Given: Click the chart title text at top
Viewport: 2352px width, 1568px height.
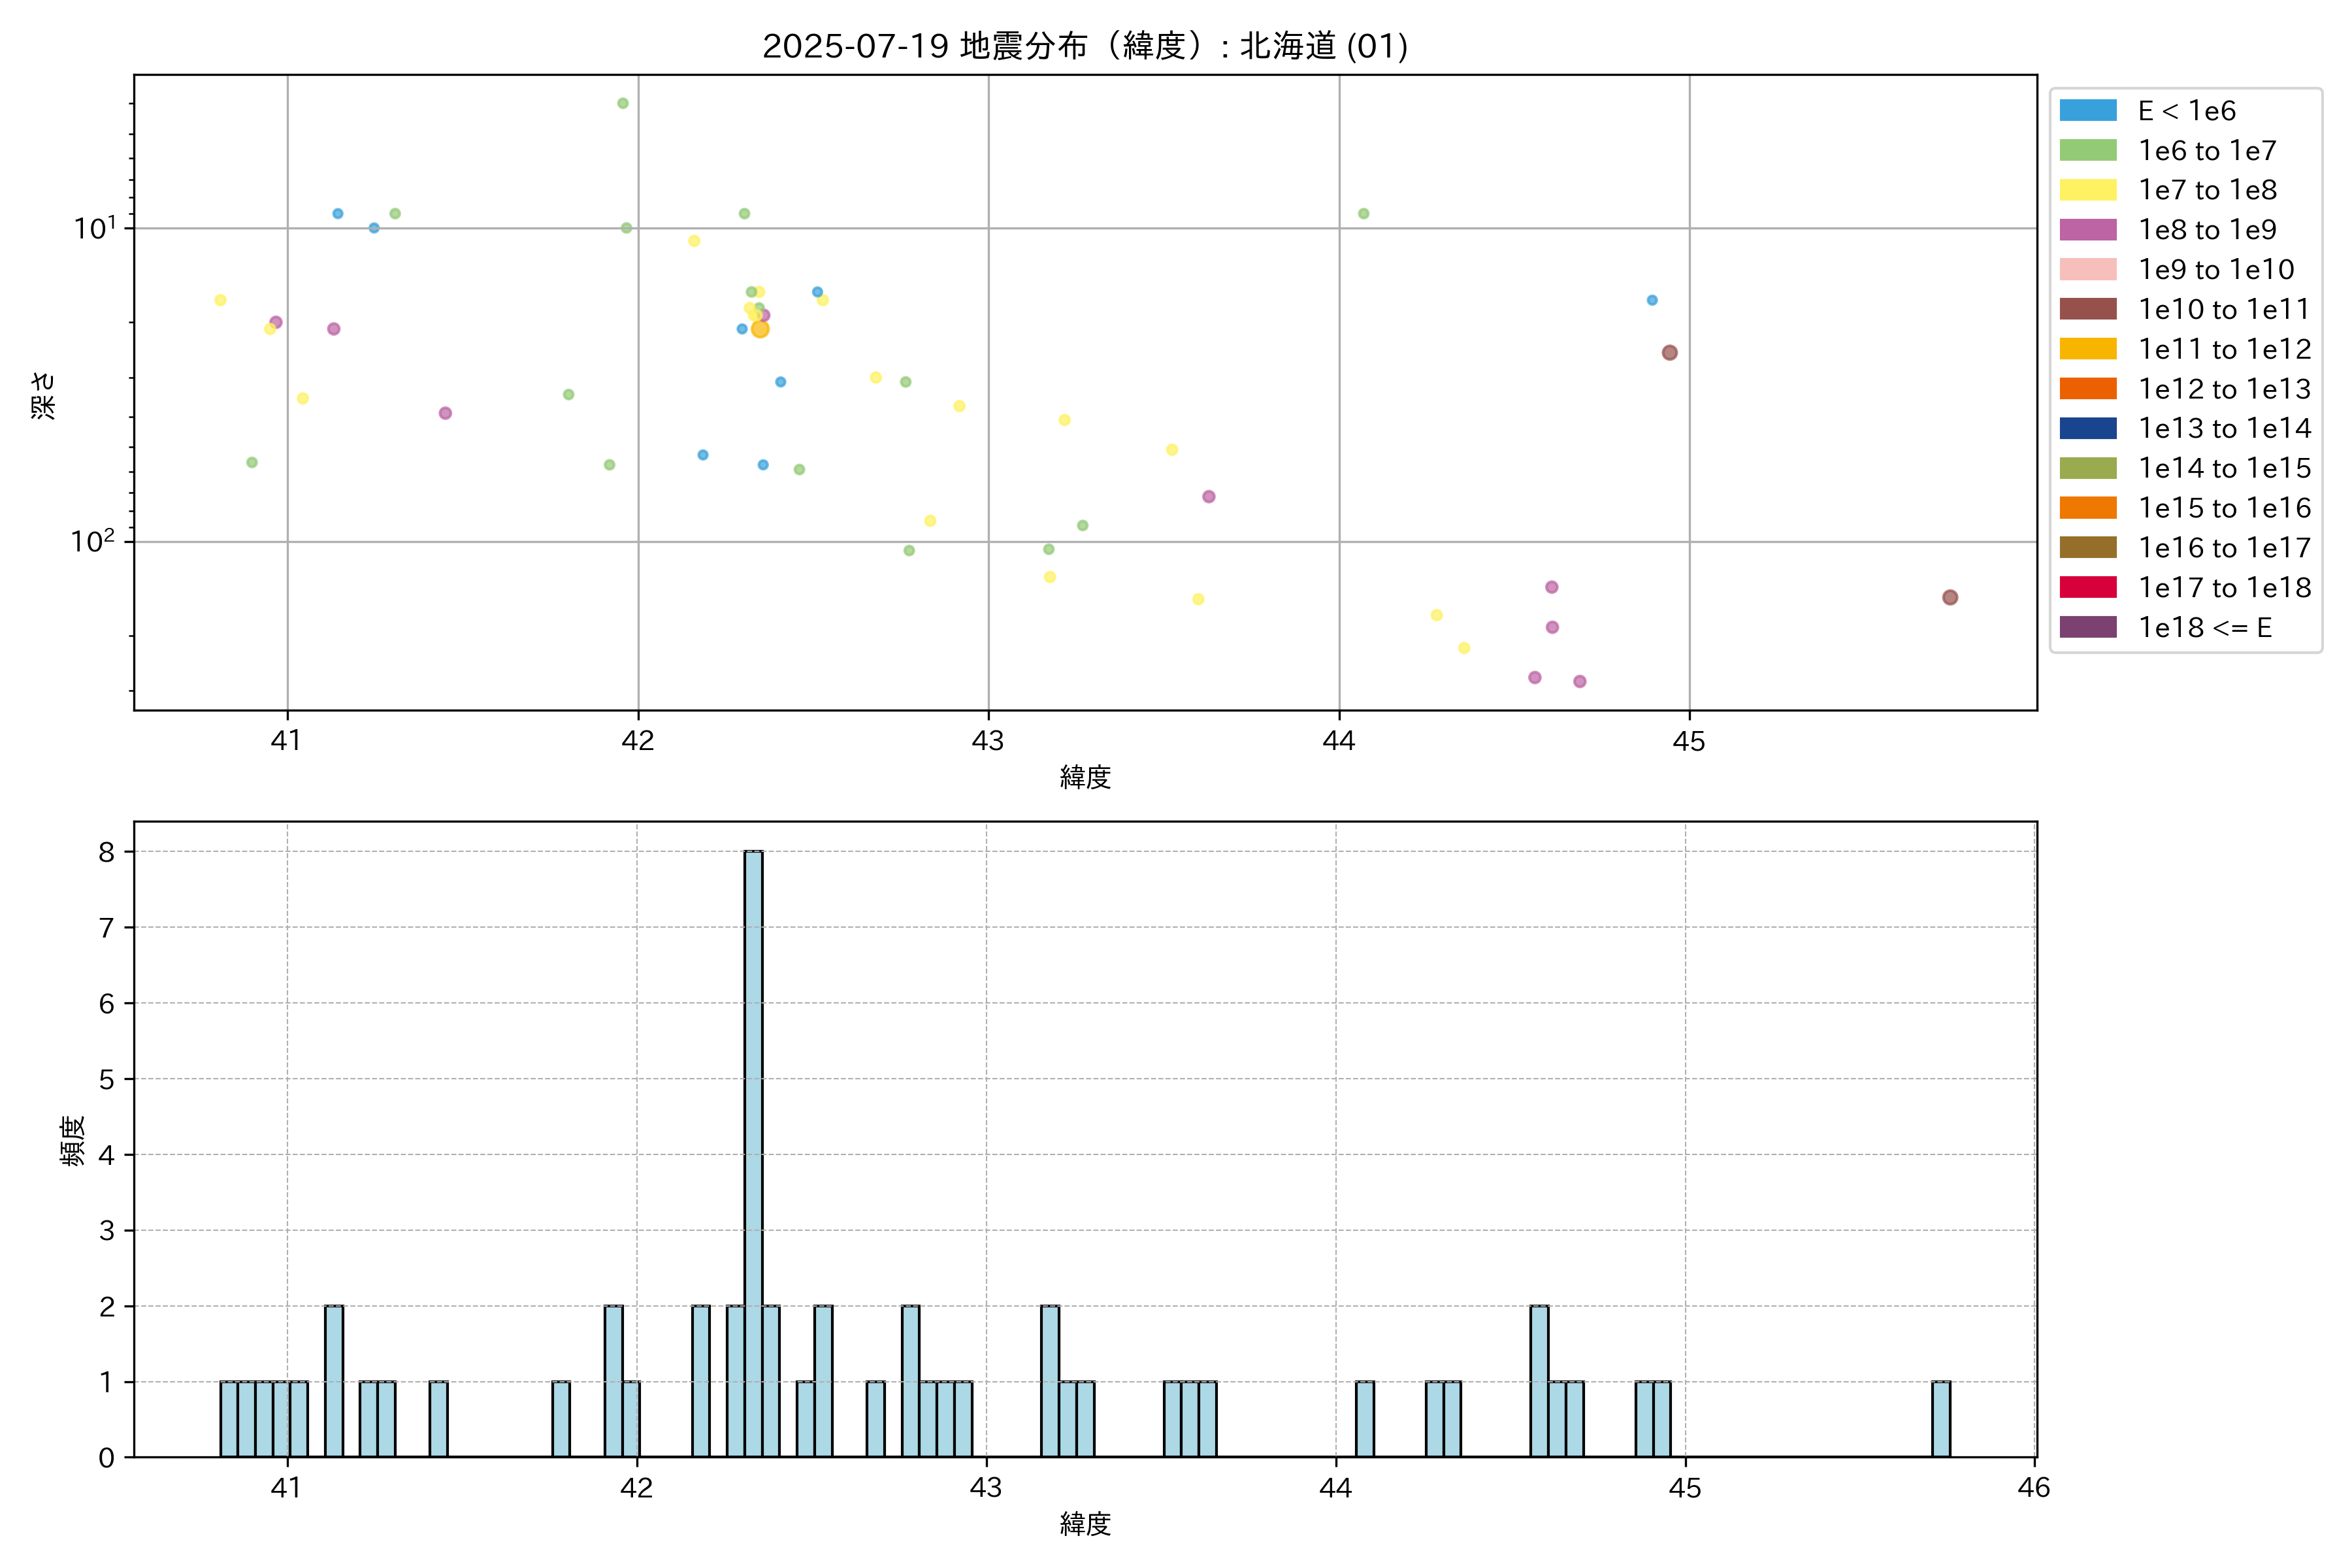Looking at the screenshot, I should (1085, 46).
